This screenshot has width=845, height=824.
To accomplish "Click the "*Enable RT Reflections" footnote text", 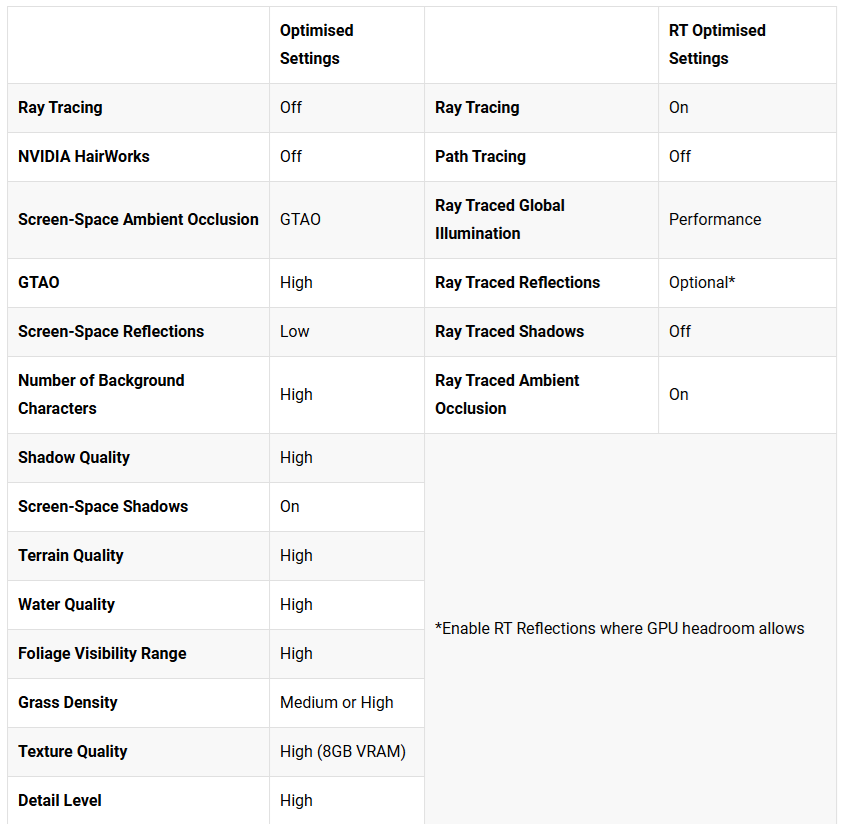I will (x=620, y=628).
